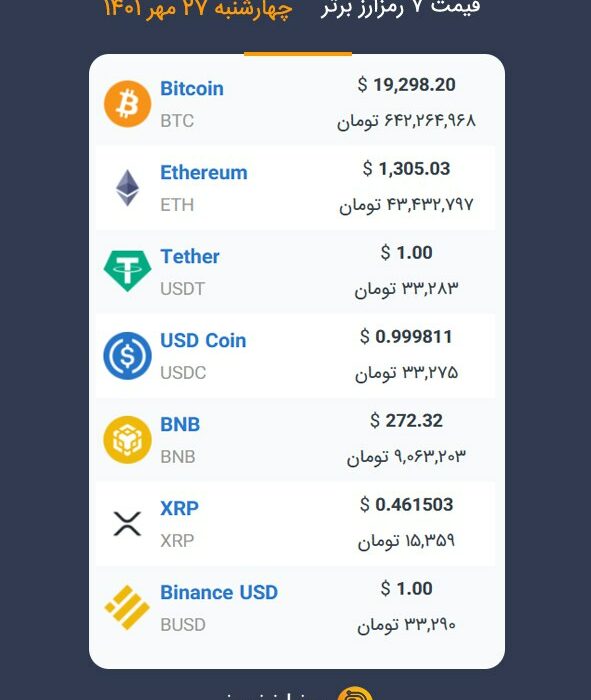
Task: Click the BNB price $272.32
Action: click(407, 421)
